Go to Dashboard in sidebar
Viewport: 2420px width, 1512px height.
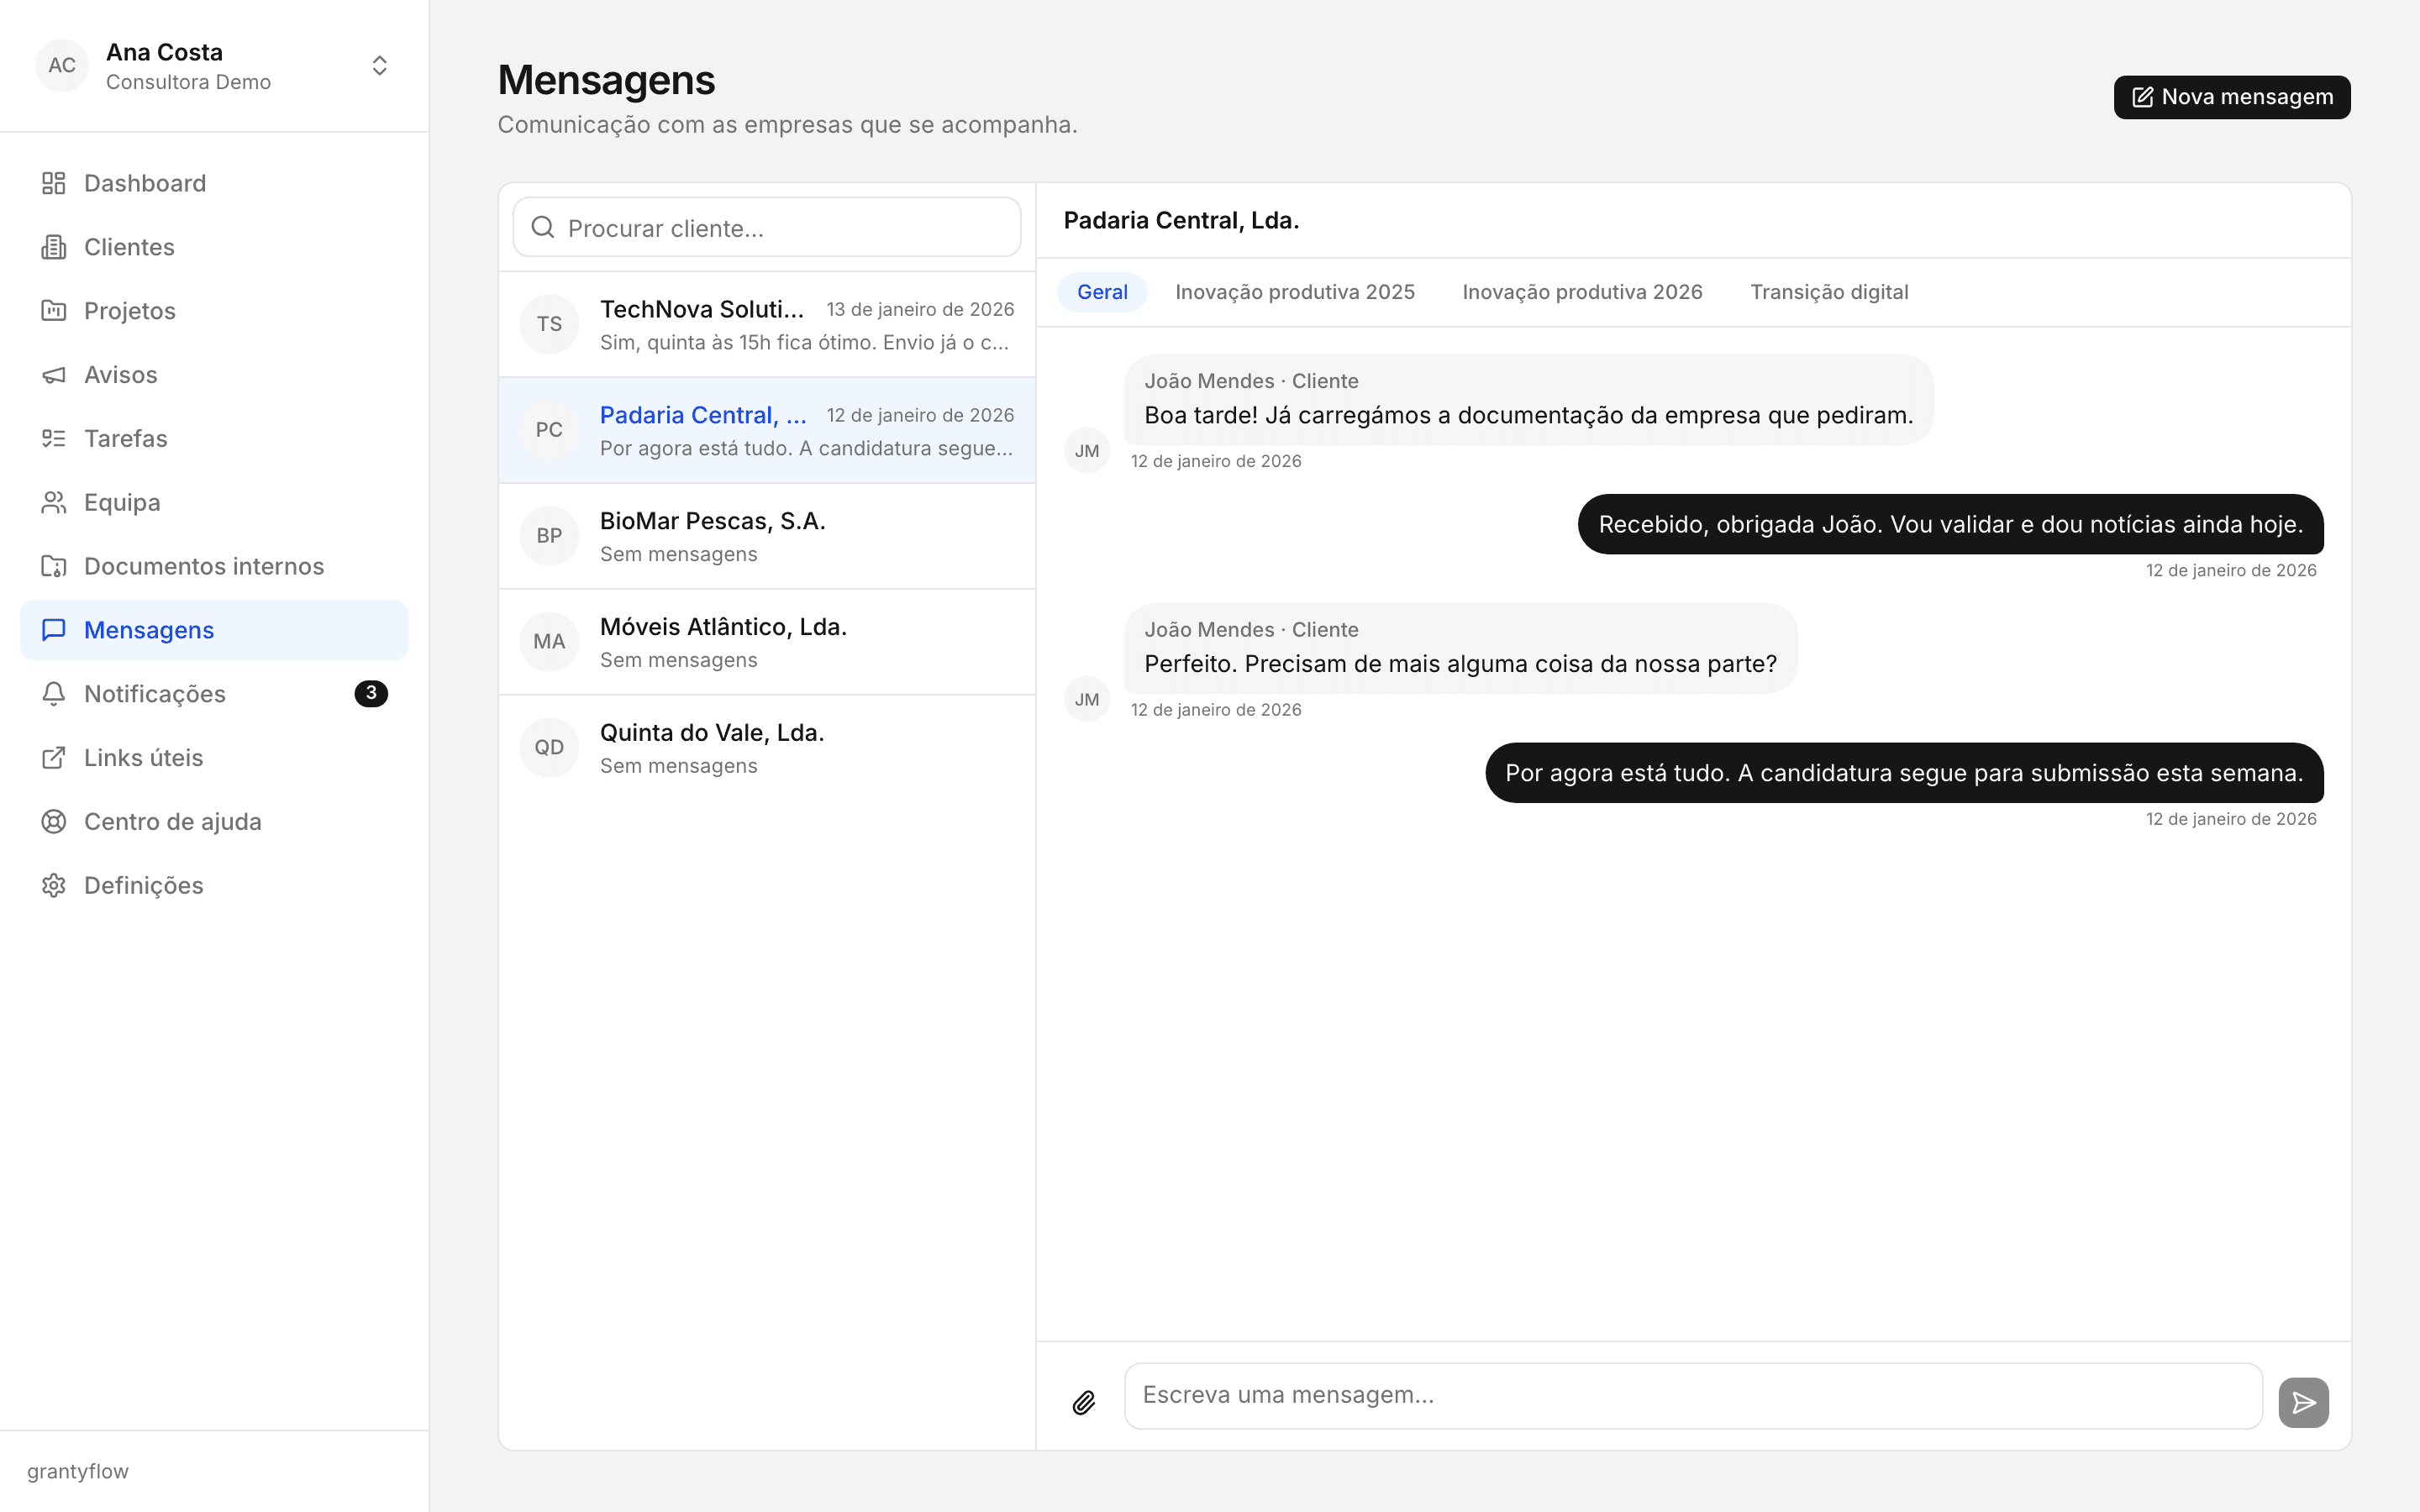coord(214,183)
